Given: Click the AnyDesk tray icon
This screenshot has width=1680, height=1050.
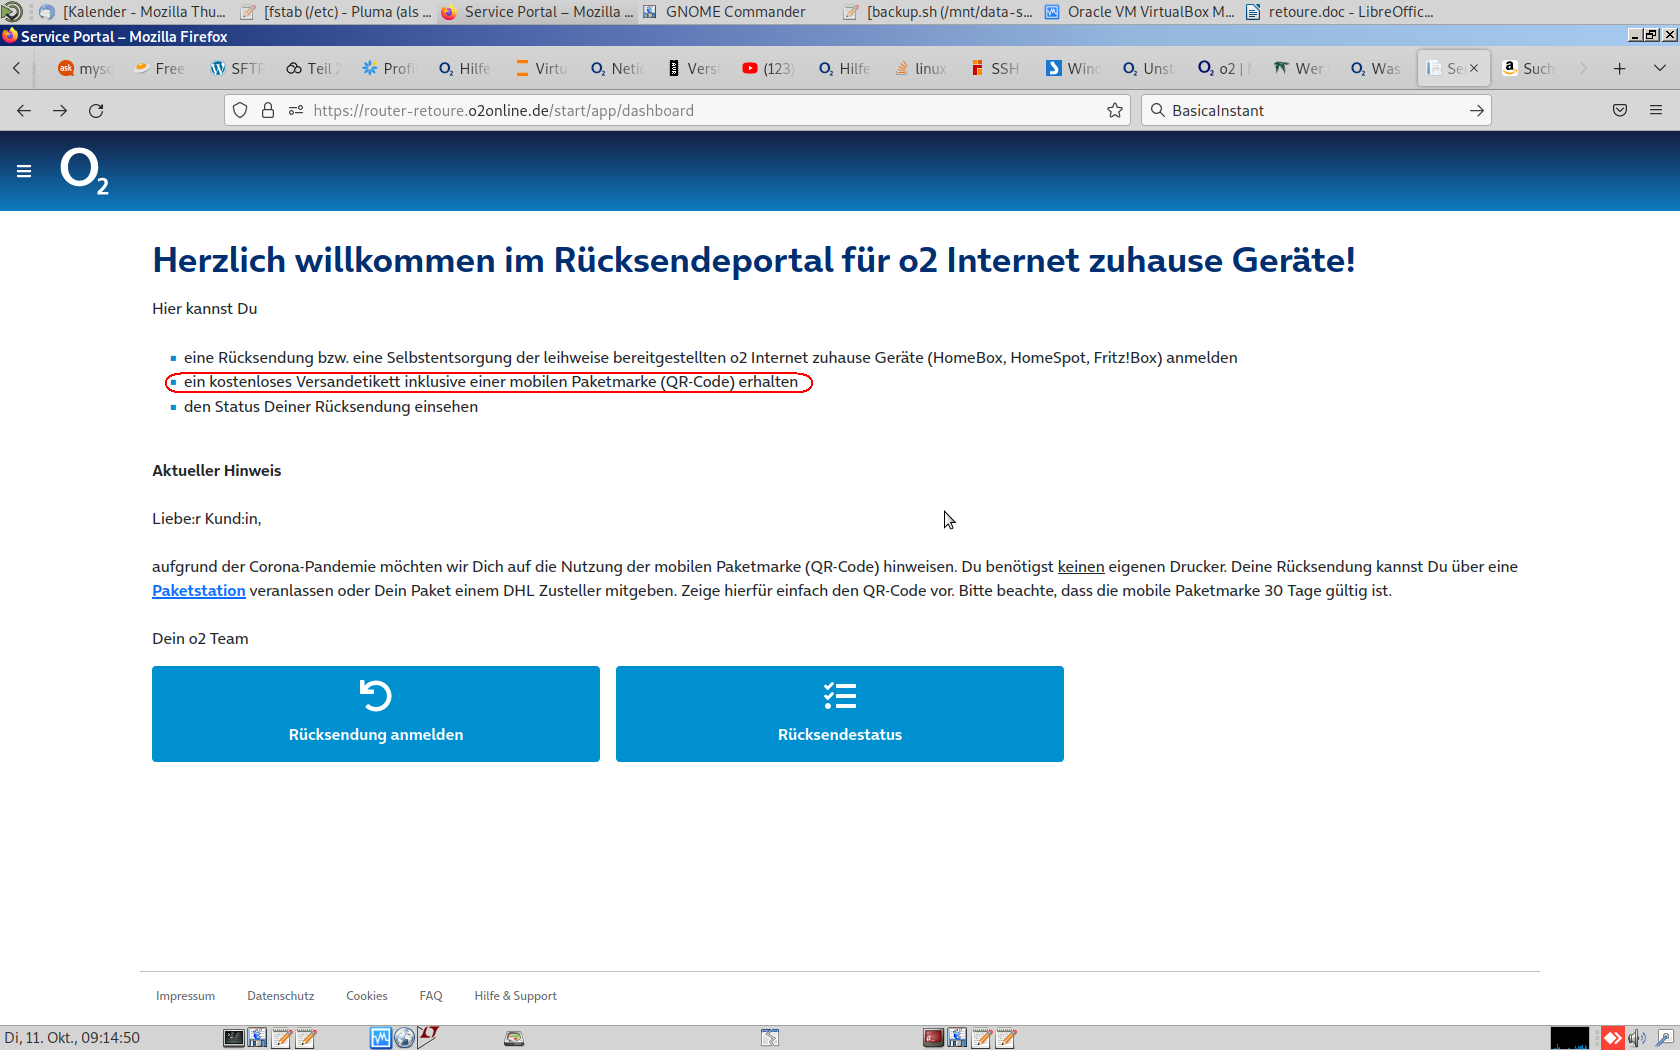Looking at the screenshot, I should [1612, 1038].
